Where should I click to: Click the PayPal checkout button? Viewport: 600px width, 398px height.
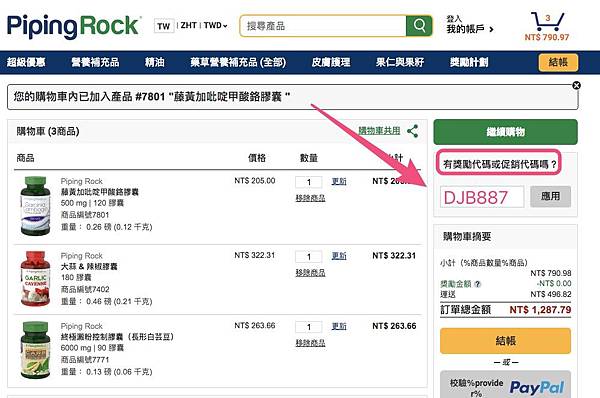[505, 385]
